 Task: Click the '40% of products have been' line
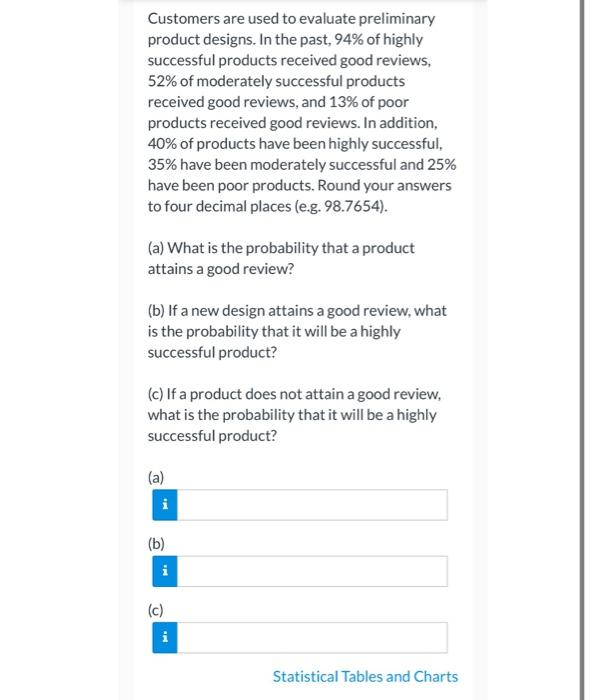pos(295,144)
